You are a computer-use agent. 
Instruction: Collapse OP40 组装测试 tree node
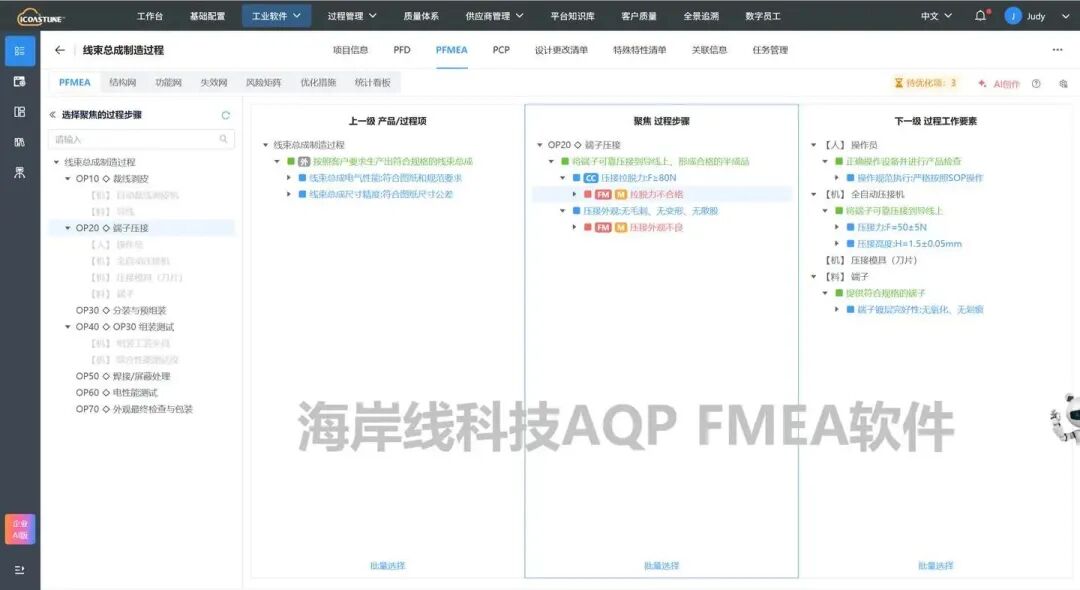68,327
